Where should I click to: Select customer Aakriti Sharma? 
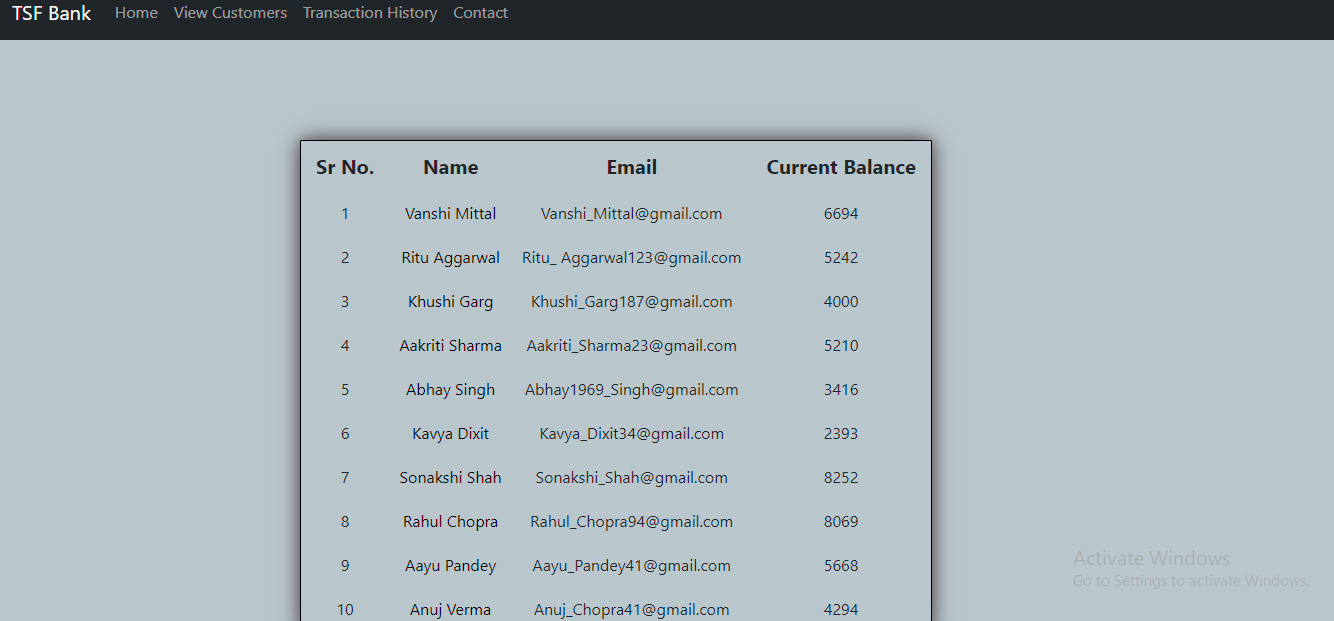(450, 345)
